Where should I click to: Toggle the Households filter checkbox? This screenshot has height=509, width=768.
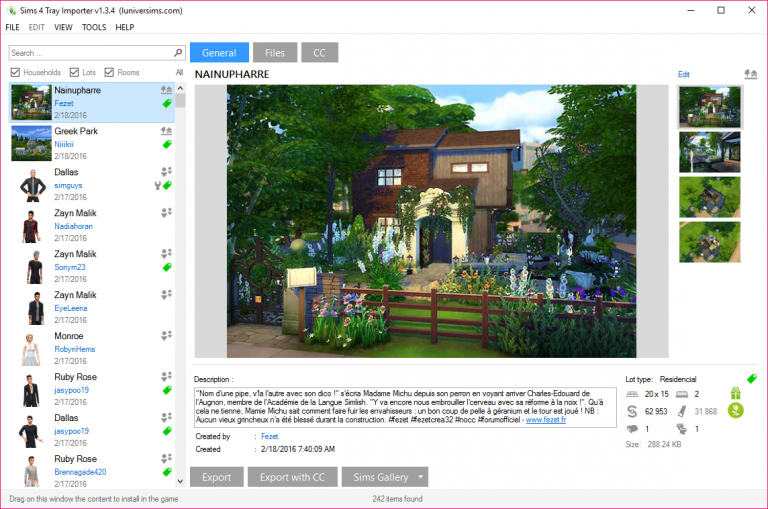pos(15,72)
